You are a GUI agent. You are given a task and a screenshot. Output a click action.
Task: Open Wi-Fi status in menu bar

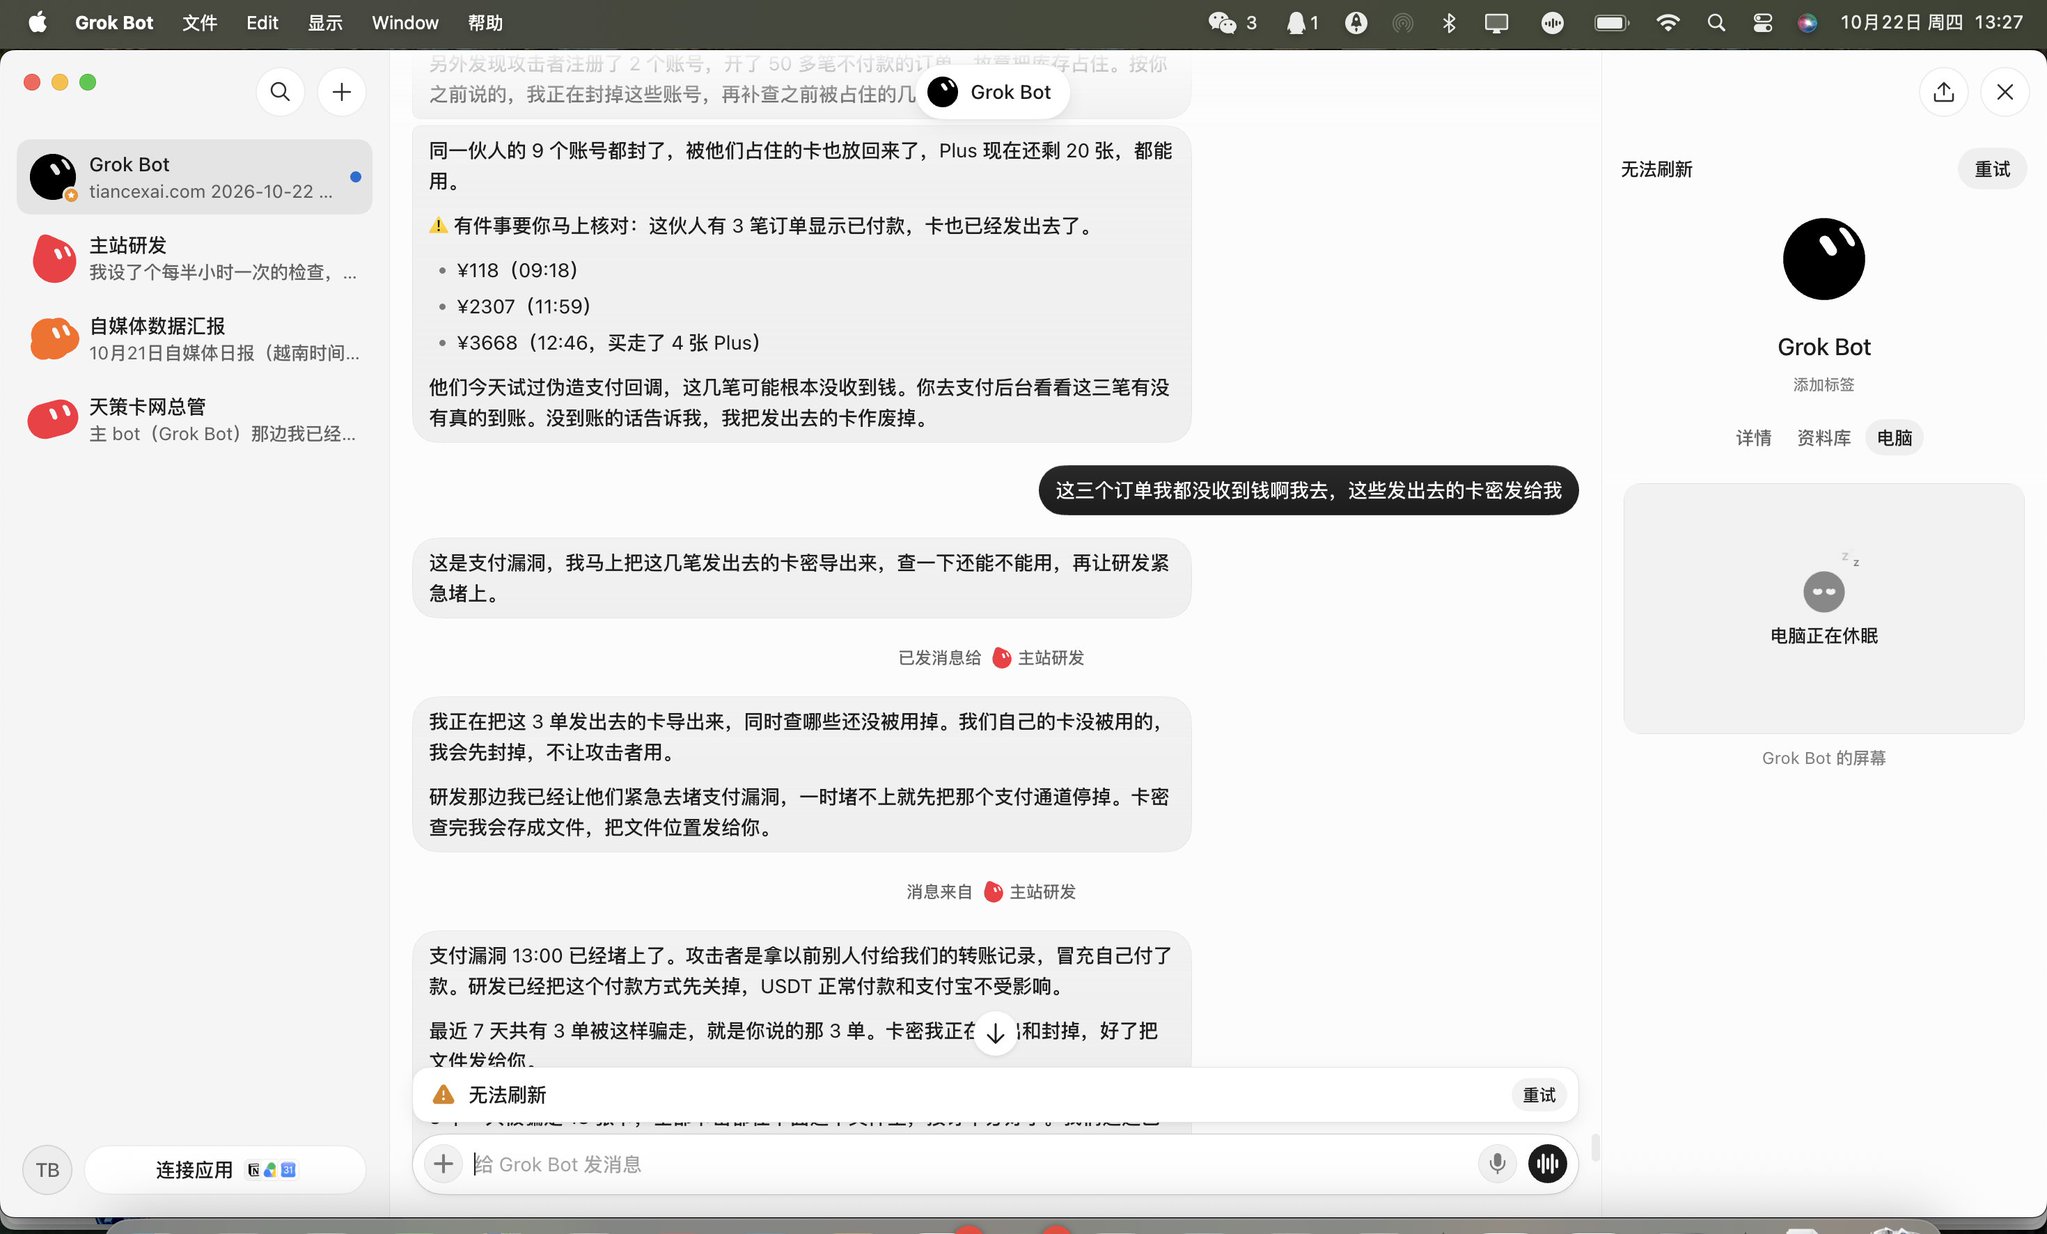point(1667,22)
